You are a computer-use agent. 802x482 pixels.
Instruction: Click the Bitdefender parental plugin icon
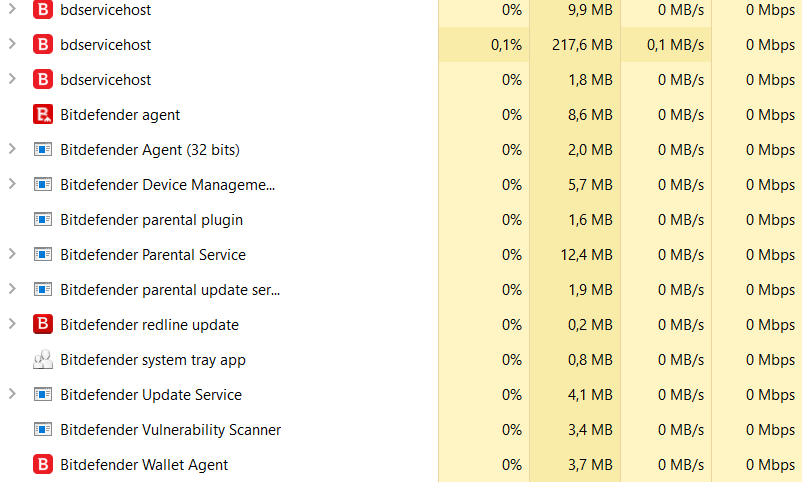43,220
